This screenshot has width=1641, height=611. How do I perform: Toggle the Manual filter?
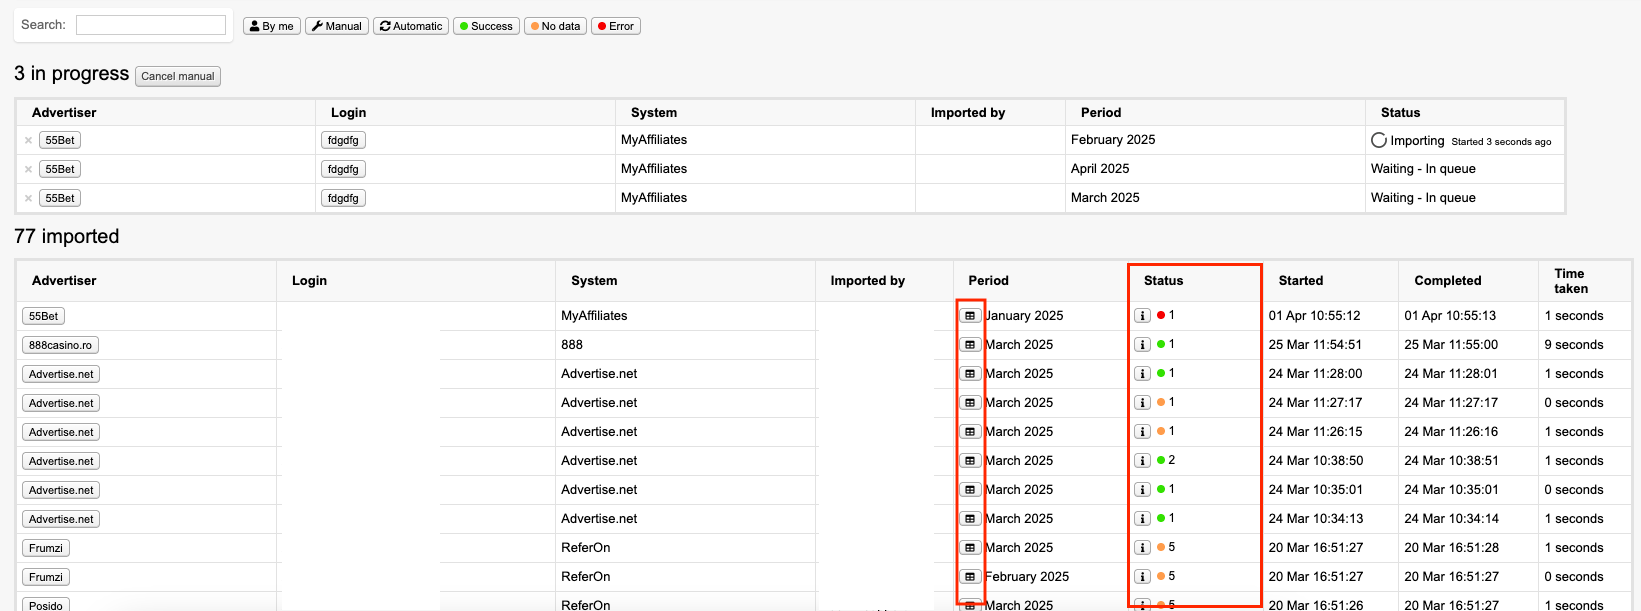(x=337, y=26)
